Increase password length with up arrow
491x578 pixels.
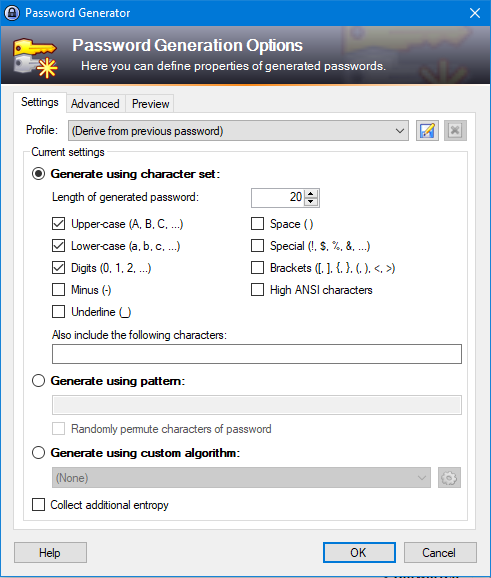pyautogui.click(x=311, y=194)
